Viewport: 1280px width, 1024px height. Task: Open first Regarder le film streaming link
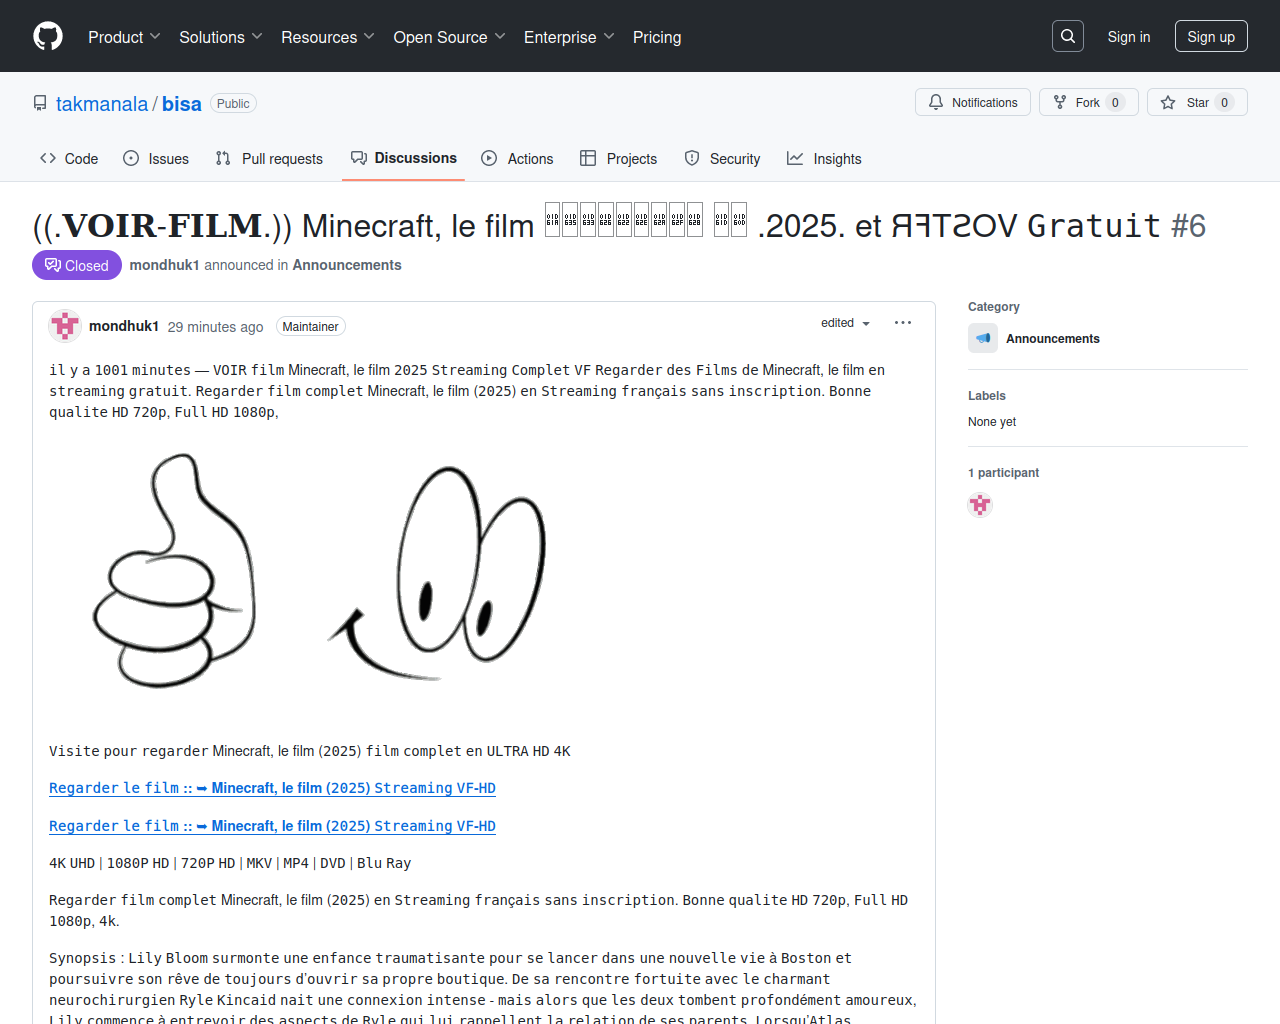coord(272,788)
